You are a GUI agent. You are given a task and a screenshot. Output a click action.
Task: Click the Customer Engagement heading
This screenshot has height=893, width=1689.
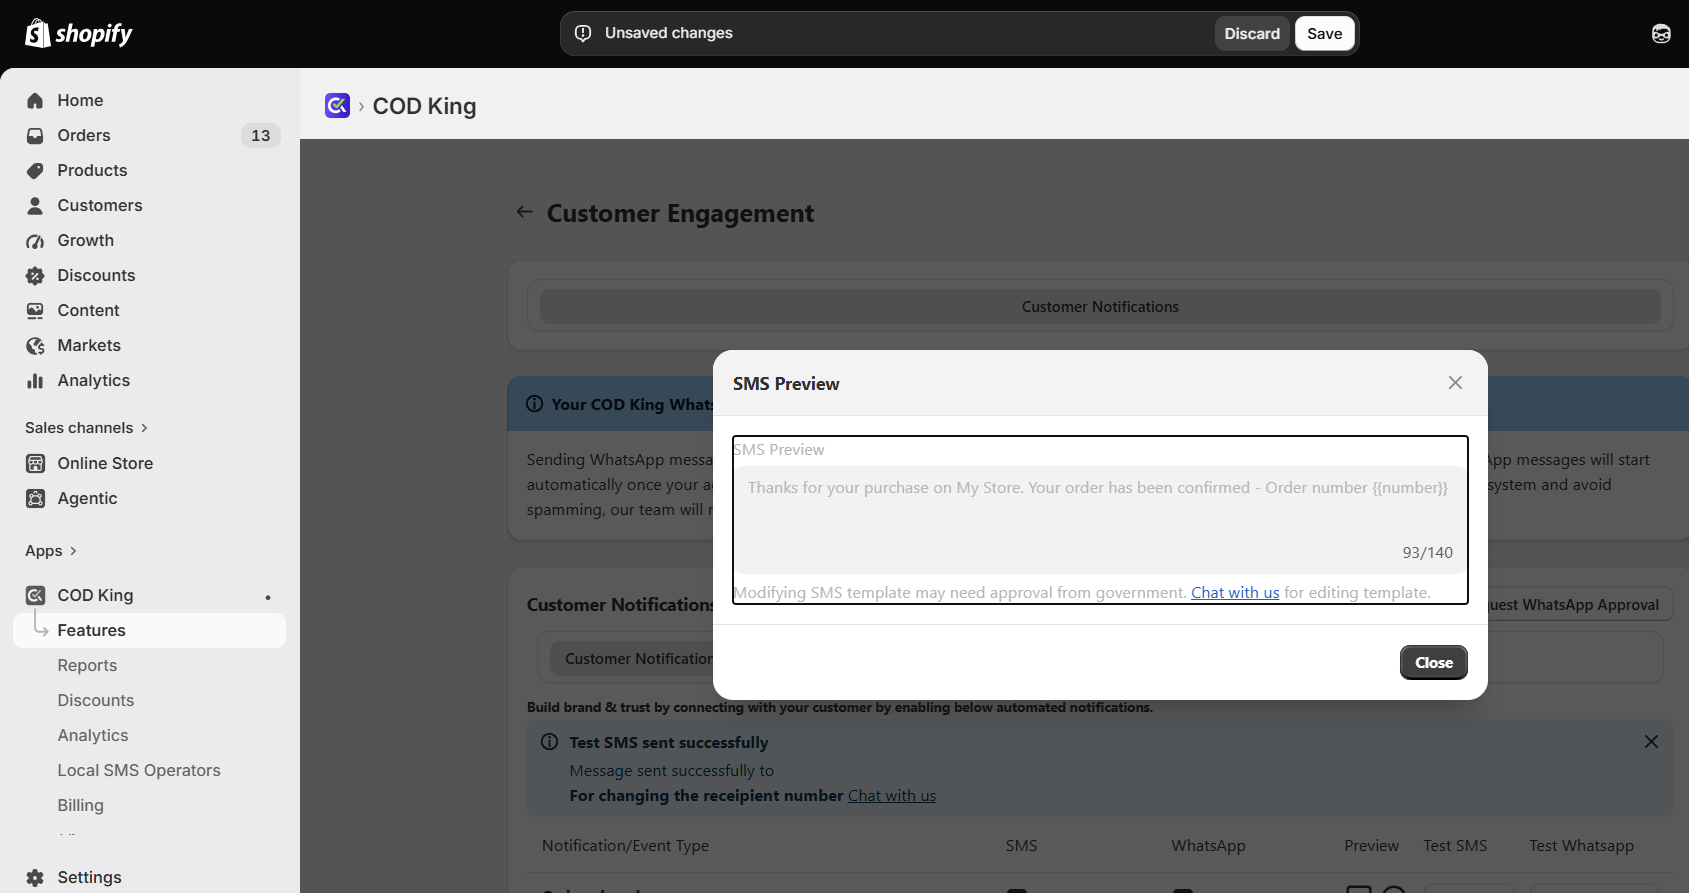[x=680, y=213]
